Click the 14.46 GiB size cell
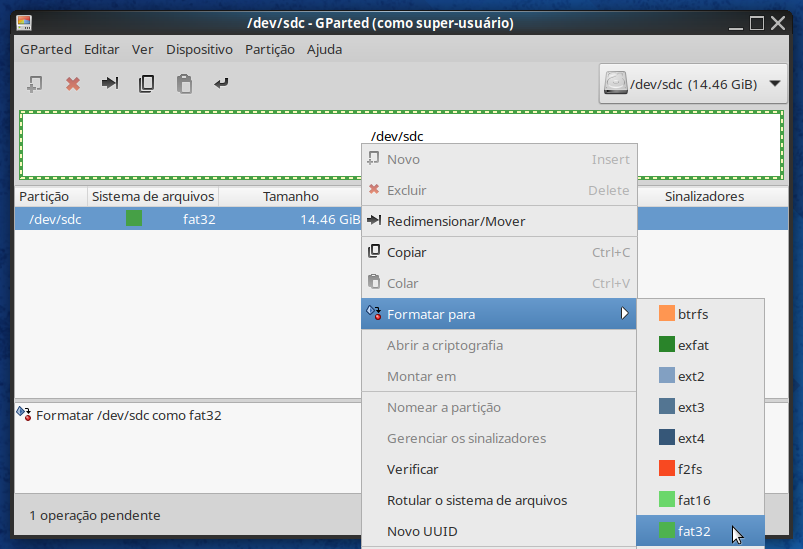The height and width of the screenshot is (549, 803). click(330, 219)
